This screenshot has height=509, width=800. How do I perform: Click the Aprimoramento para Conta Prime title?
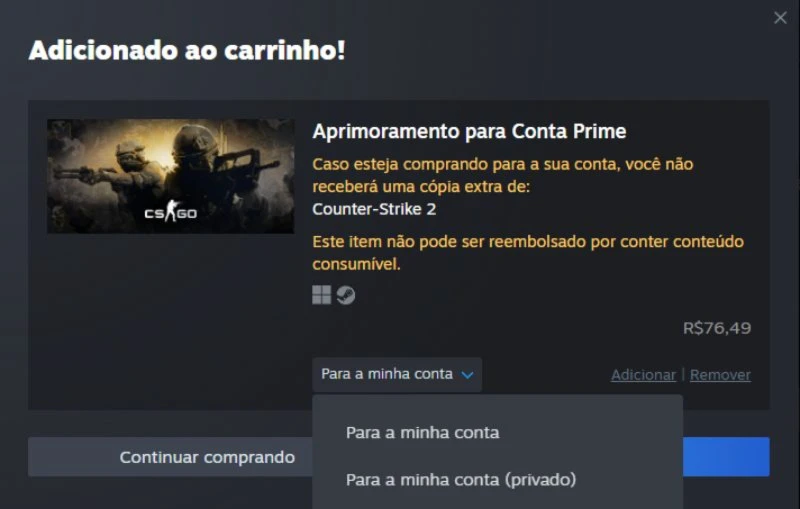coord(469,132)
